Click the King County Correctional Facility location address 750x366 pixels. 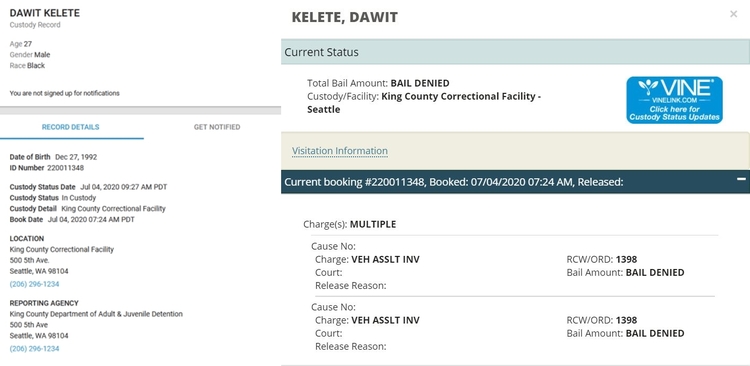62,260
